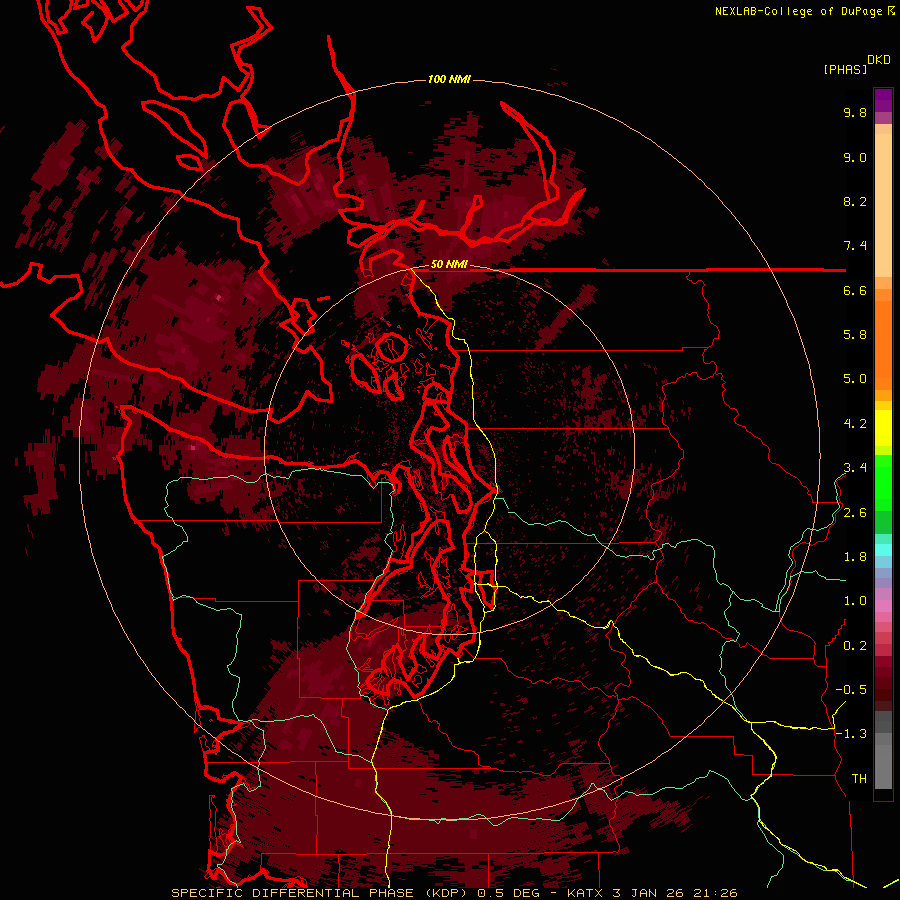Click the 1.0 value on the scale
900x900 pixels.
click(855, 601)
